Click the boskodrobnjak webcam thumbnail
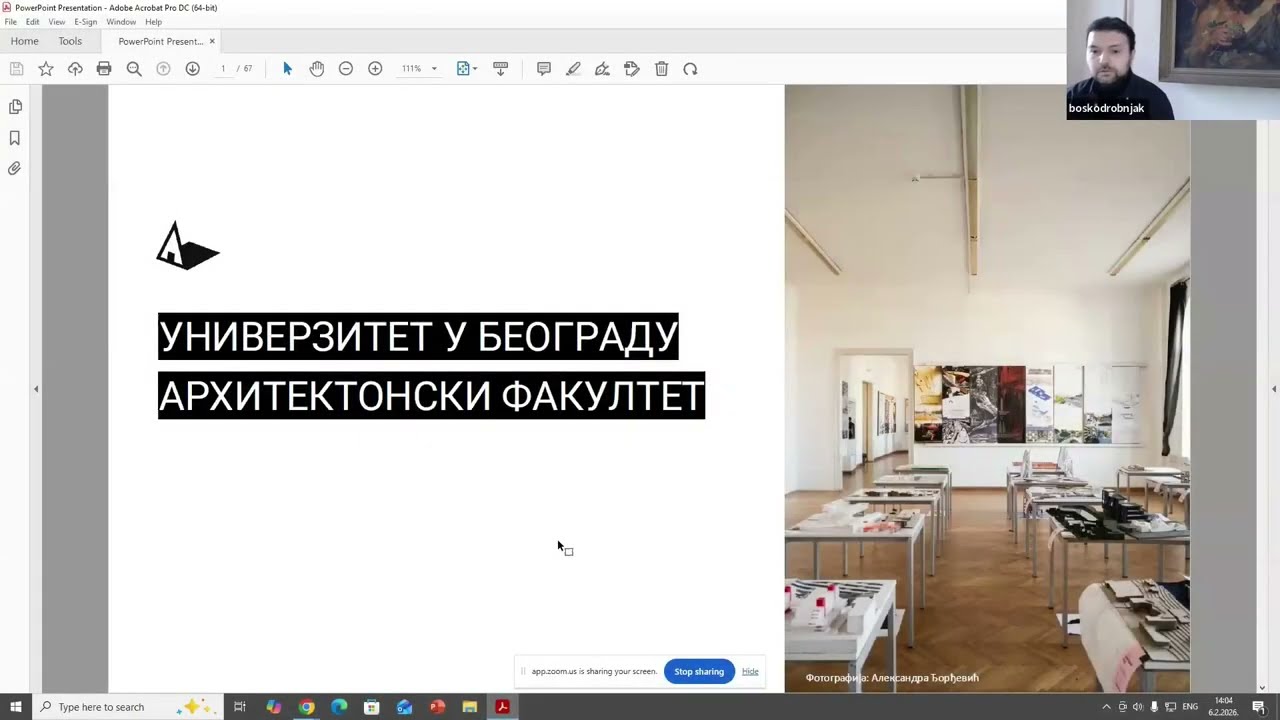Image resolution: width=1280 pixels, height=720 pixels. pyautogui.click(x=1173, y=60)
